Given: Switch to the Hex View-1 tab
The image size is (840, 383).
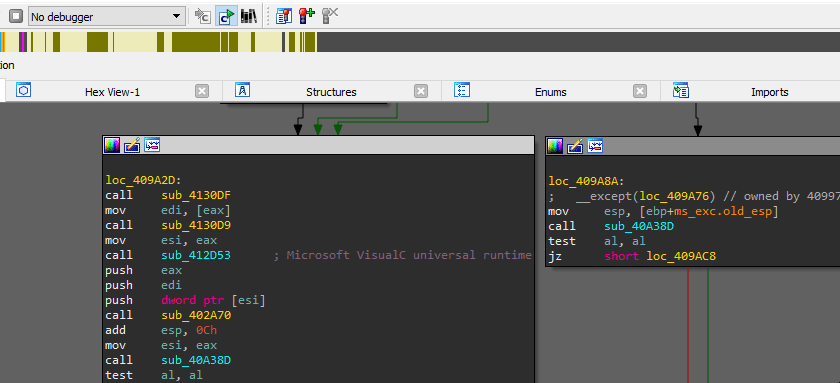Looking at the screenshot, I should [112, 92].
